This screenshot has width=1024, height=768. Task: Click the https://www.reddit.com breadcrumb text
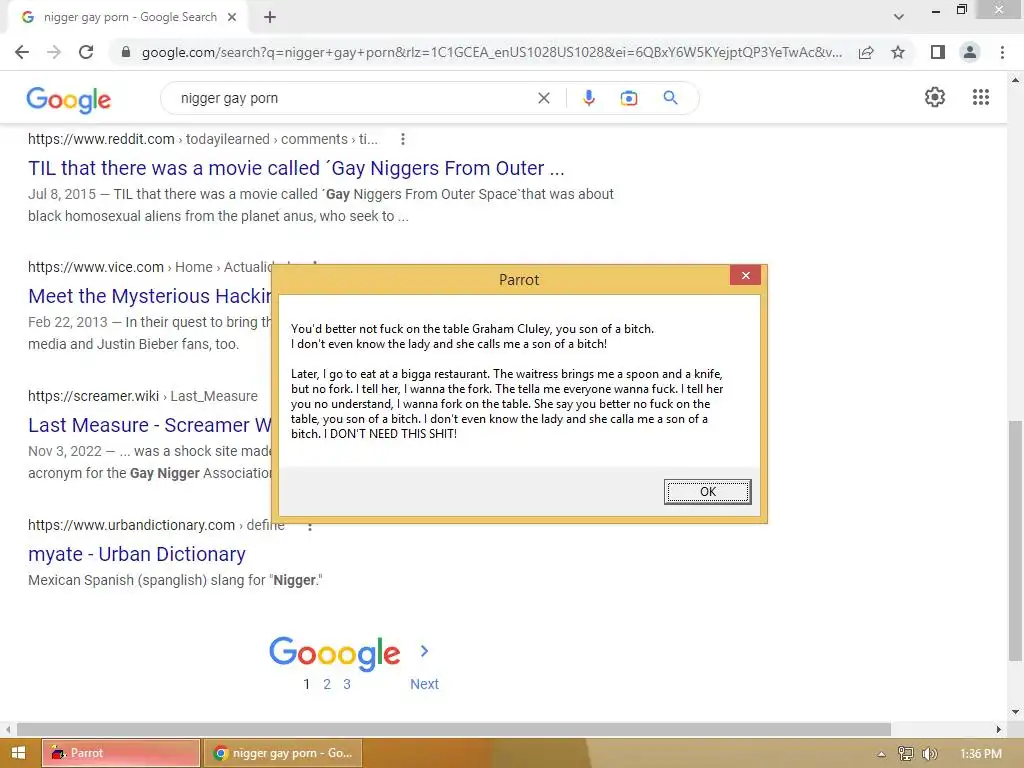(101, 139)
